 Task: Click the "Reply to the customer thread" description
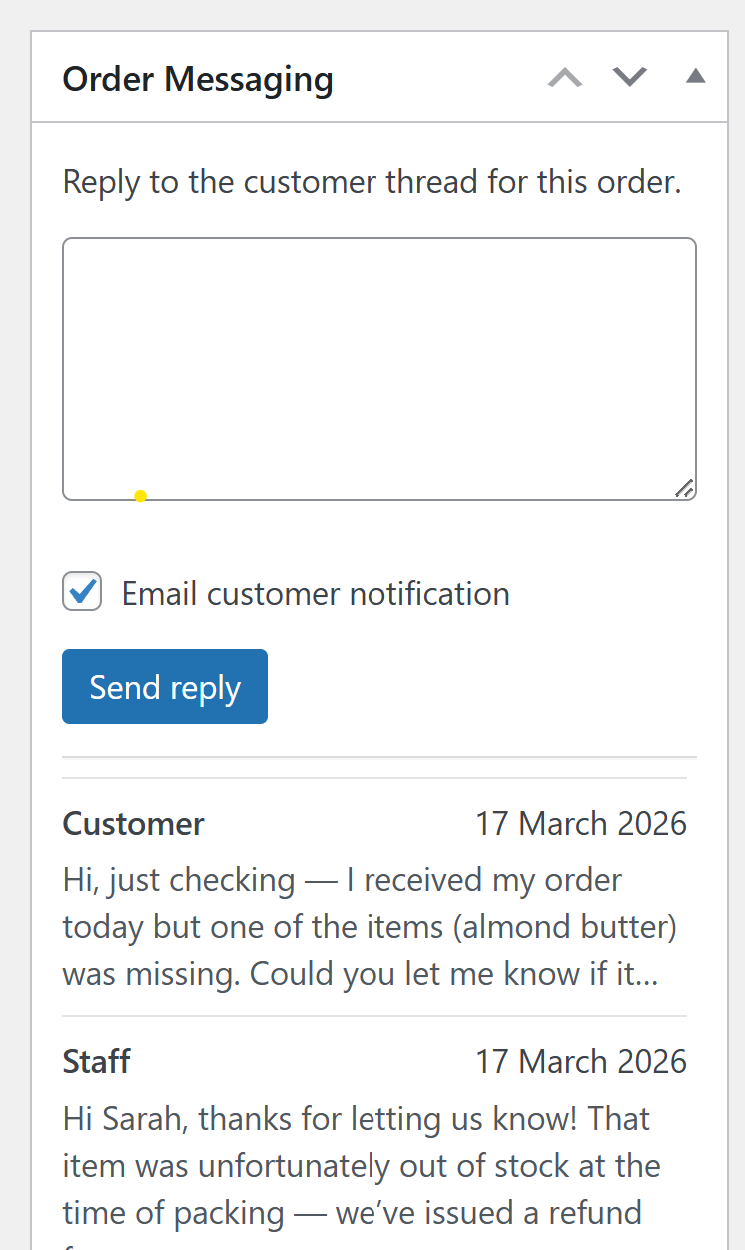[x=372, y=183]
